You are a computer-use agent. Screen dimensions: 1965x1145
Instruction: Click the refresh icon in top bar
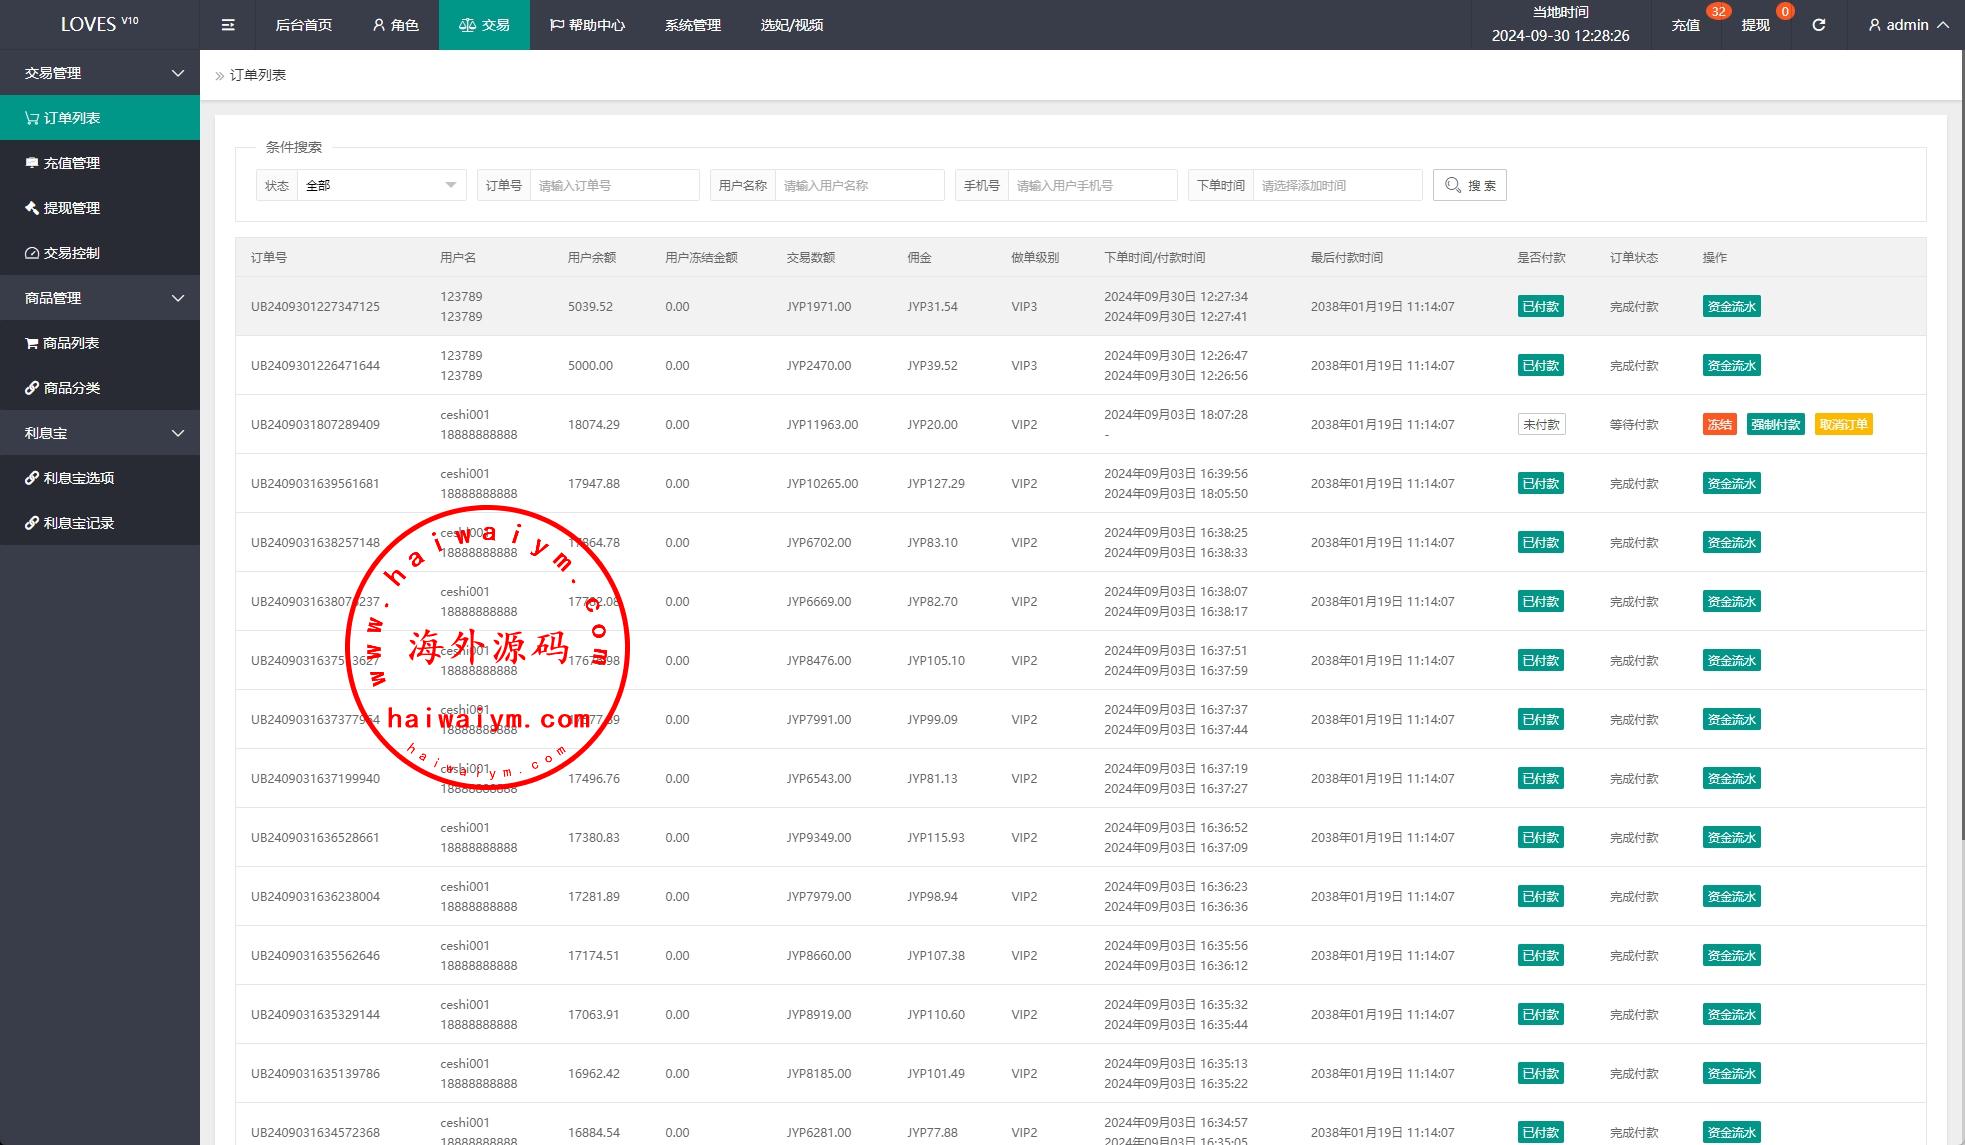(x=1819, y=25)
